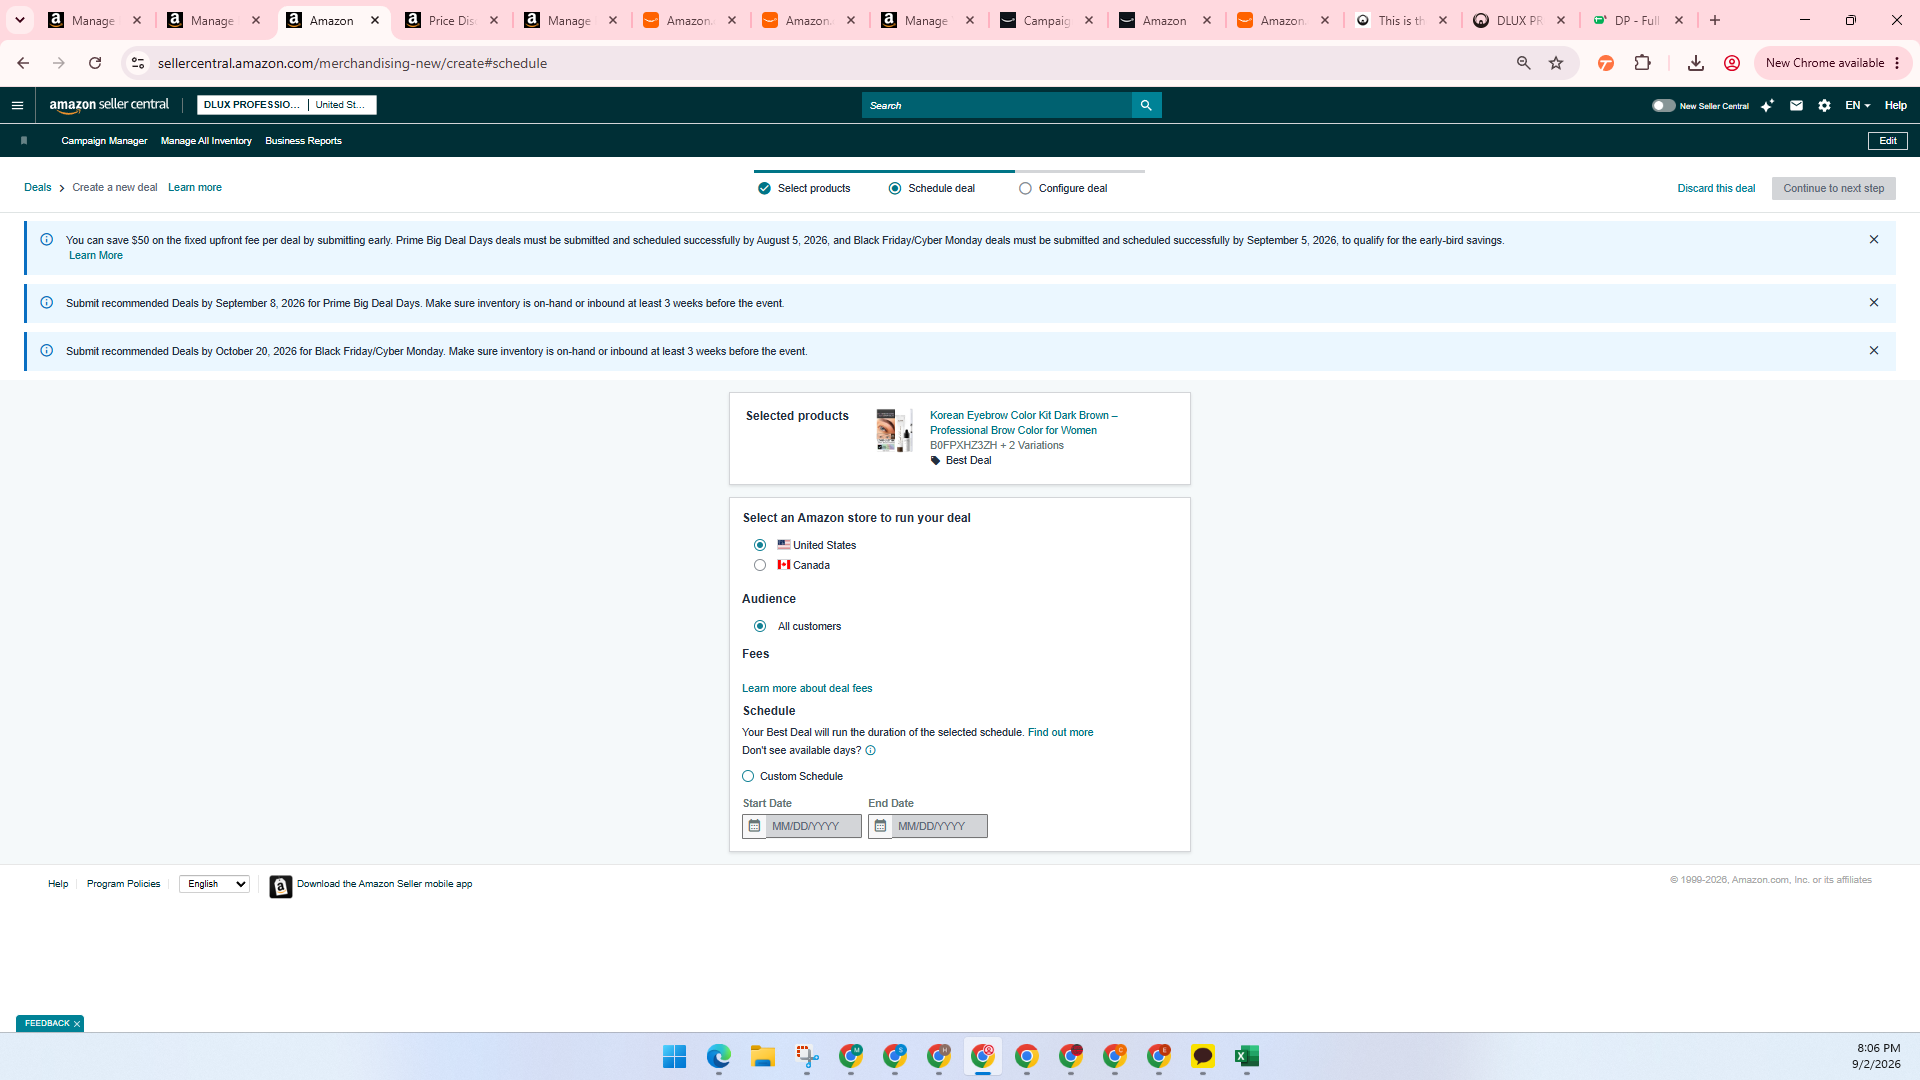Open Campaign Manager in the nav bar

(104, 141)
